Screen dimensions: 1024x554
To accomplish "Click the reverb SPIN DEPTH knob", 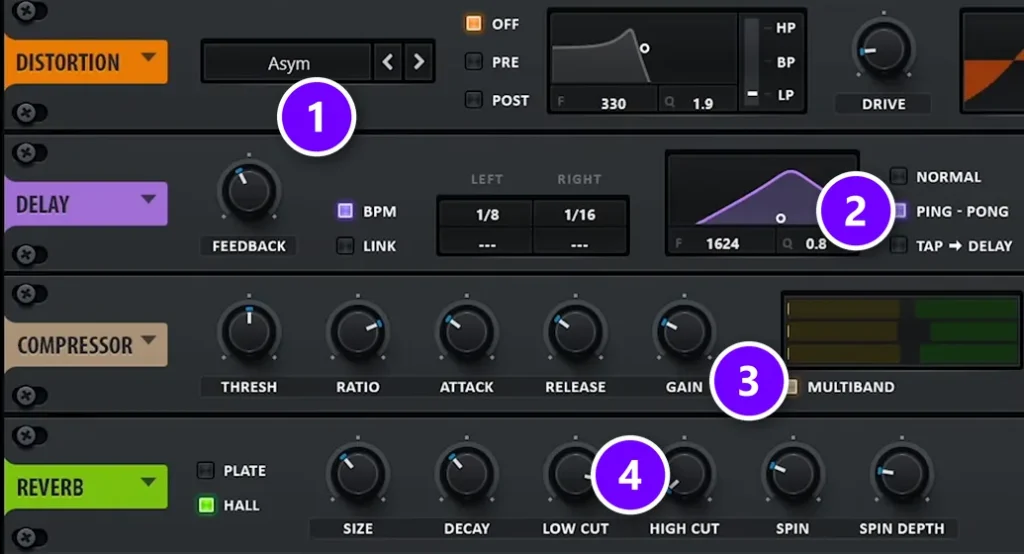I will [x=902, y=473].
